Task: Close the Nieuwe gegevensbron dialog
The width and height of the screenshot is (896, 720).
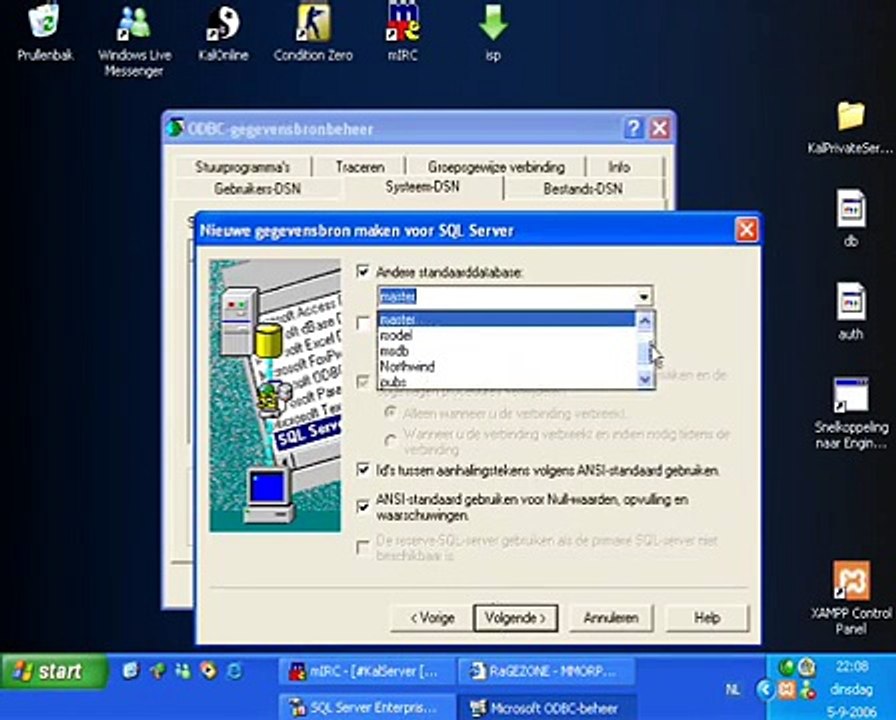Action: (746, 230)
